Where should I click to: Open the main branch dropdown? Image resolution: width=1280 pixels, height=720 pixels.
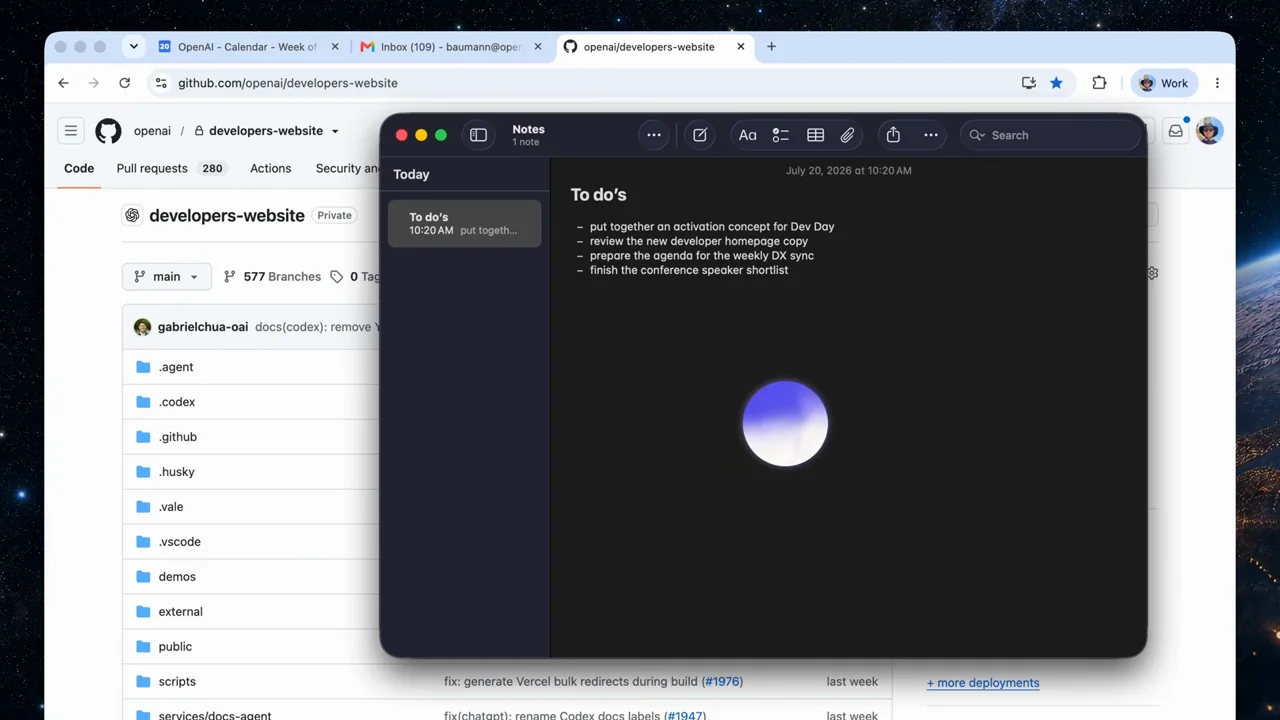167,277
